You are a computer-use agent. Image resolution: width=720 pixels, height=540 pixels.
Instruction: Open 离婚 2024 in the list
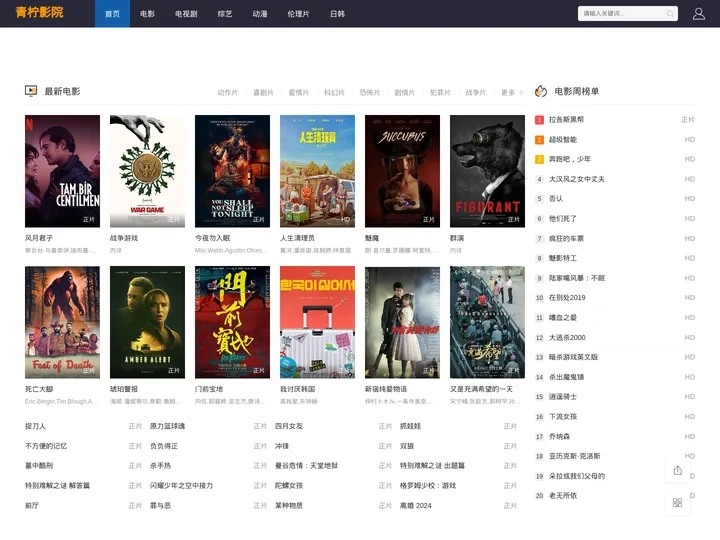coord(416,506)
